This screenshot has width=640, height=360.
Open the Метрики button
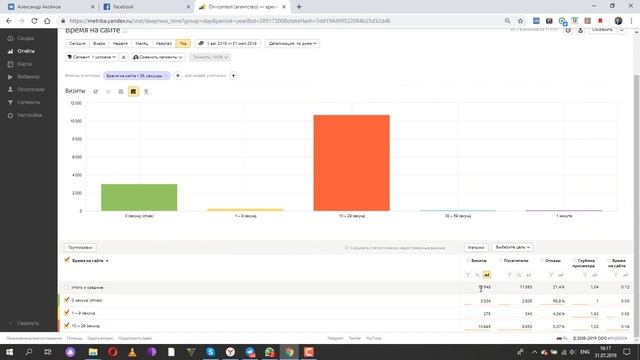pos(476,247)
